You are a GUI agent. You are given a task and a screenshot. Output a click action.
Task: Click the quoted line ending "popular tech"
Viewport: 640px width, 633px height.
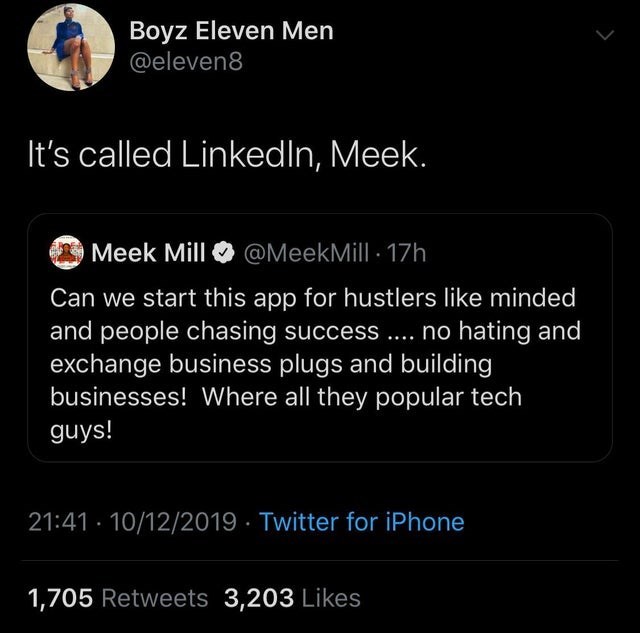(x=286, y=396)
